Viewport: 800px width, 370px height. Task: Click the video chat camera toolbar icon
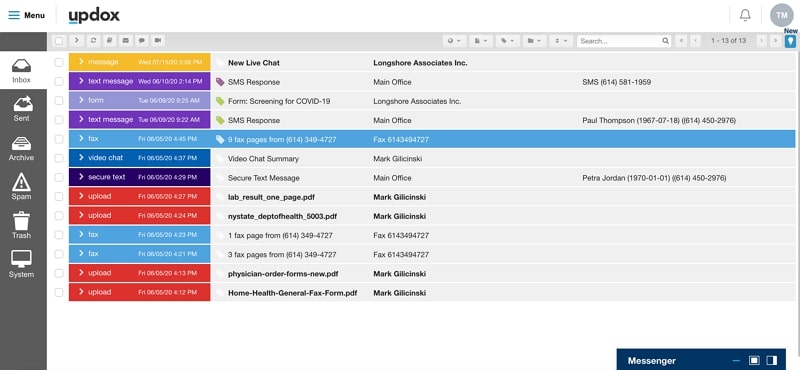click(158, 40)
